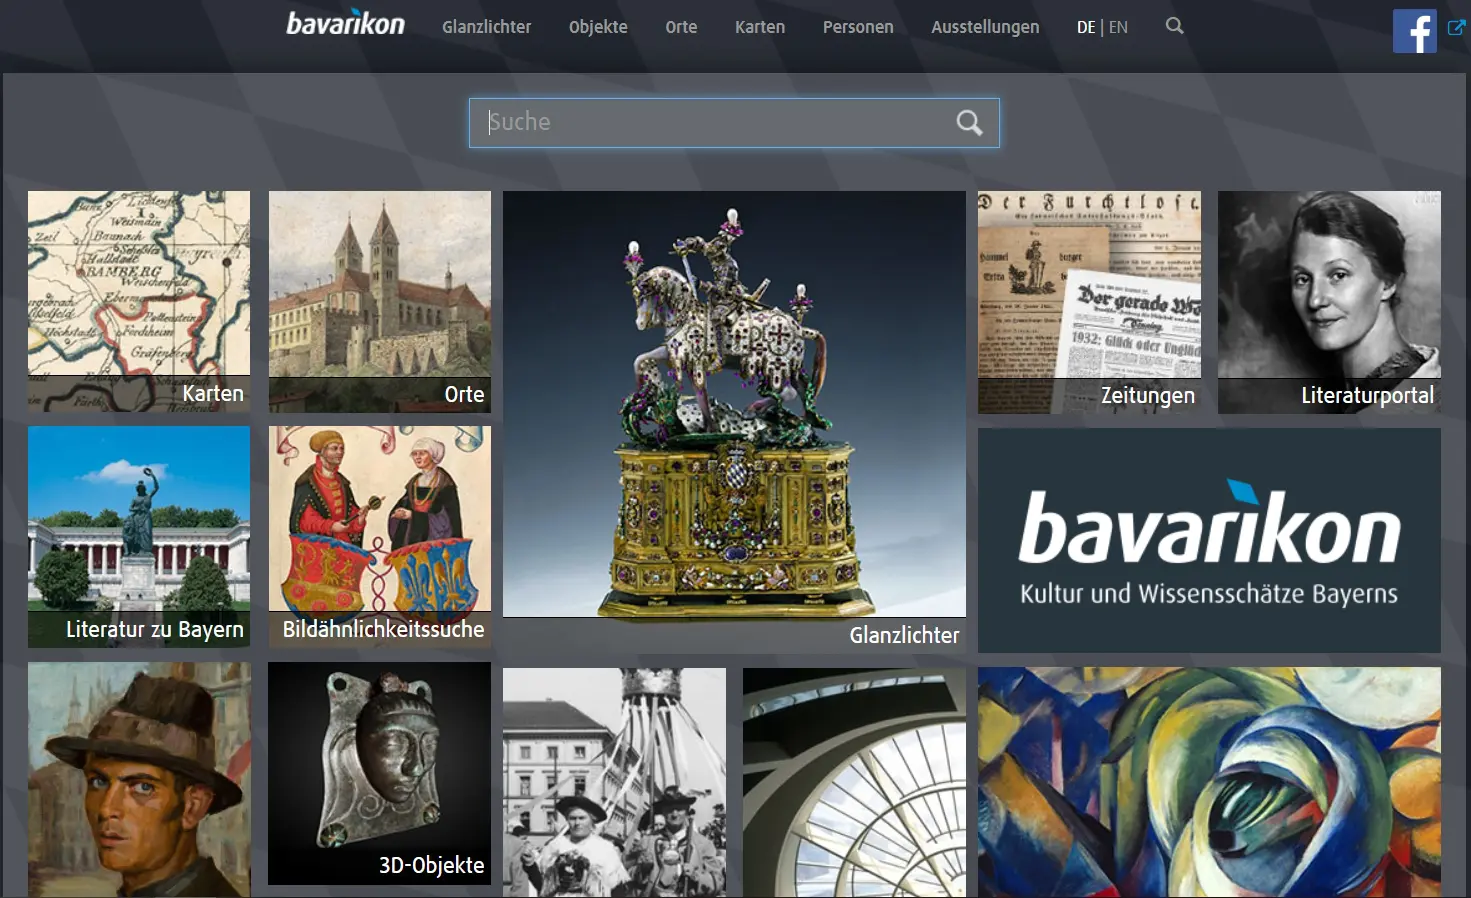1471x898 pixels.
Task: Click the external link arrow icon
Action: [x=1456, y=27]
